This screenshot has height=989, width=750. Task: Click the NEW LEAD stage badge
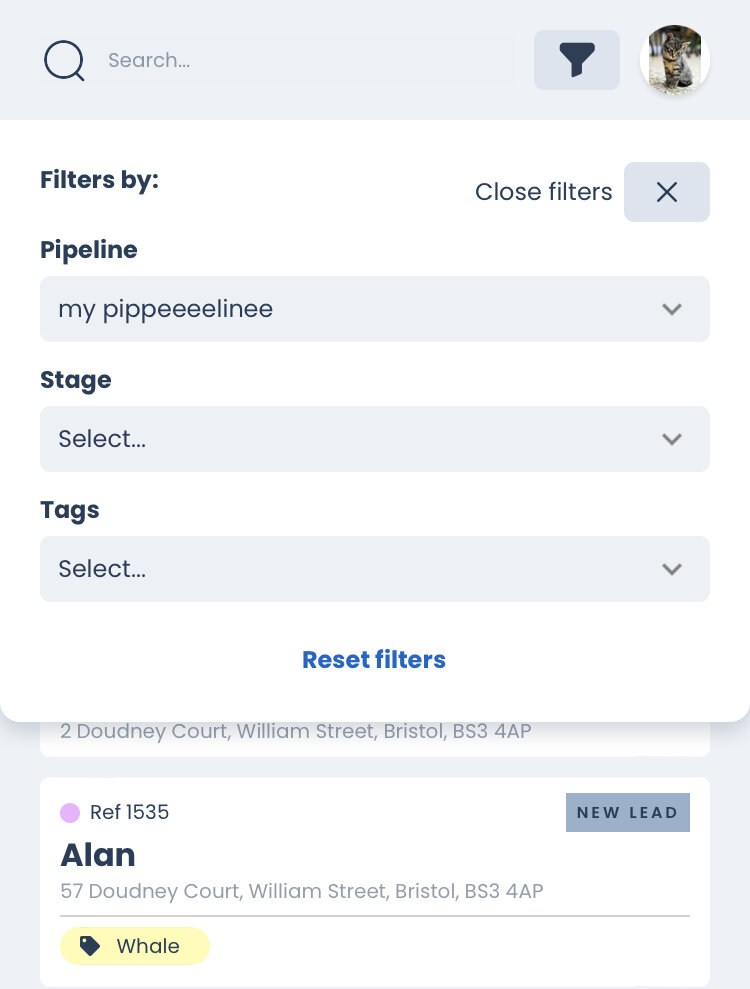[x=627, y=813]
